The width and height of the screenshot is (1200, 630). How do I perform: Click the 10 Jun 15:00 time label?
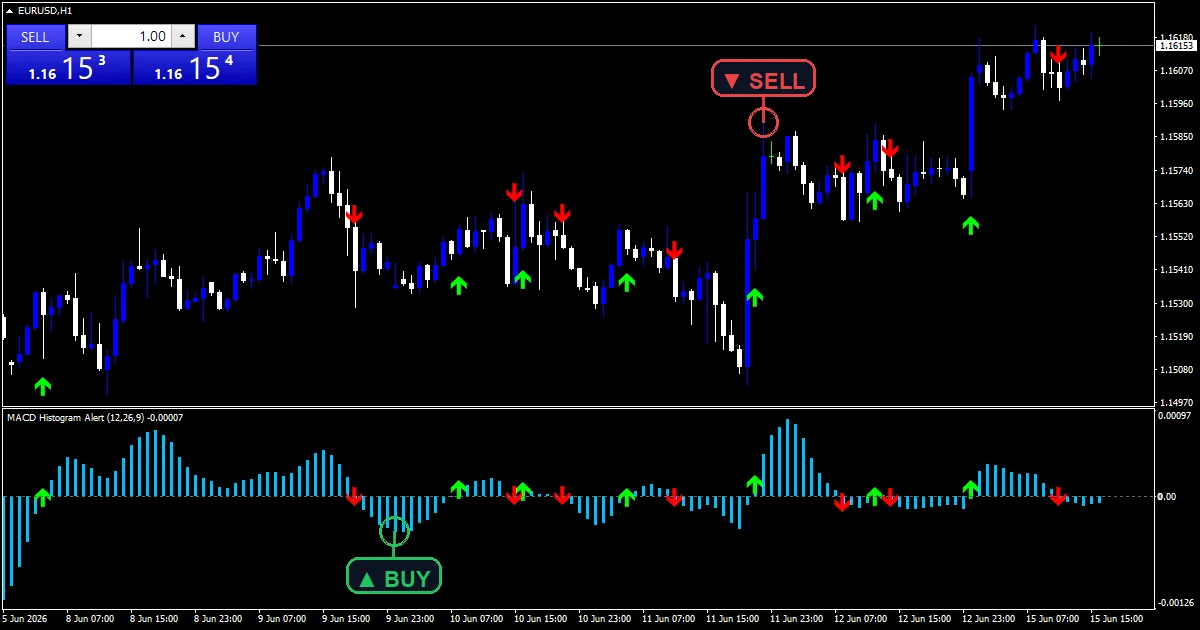click(539, 617)
